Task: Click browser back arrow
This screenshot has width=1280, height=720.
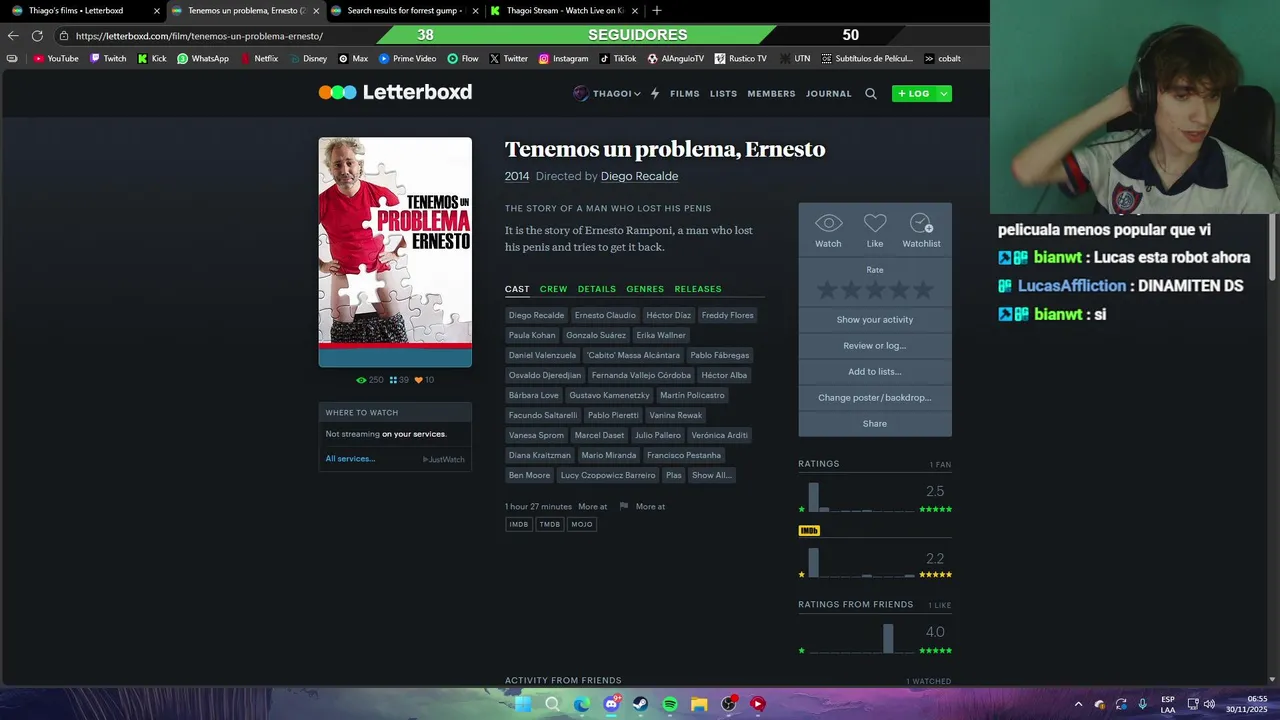Action: [13, 35]
